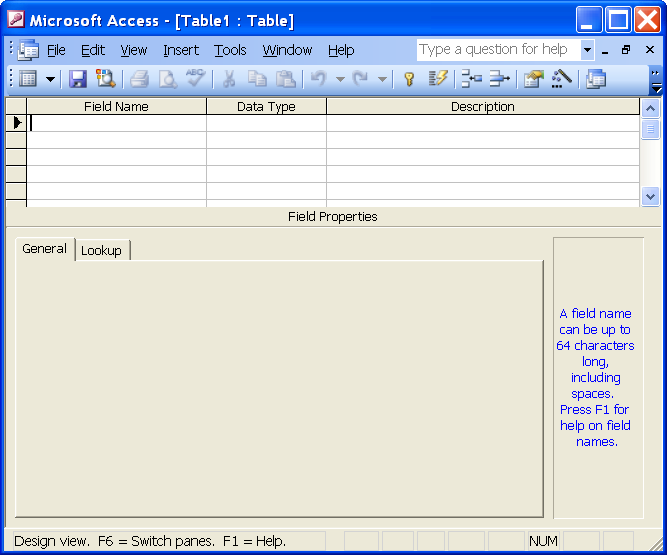
Task: Show the Database Window icon
Action: pos(596,79)
